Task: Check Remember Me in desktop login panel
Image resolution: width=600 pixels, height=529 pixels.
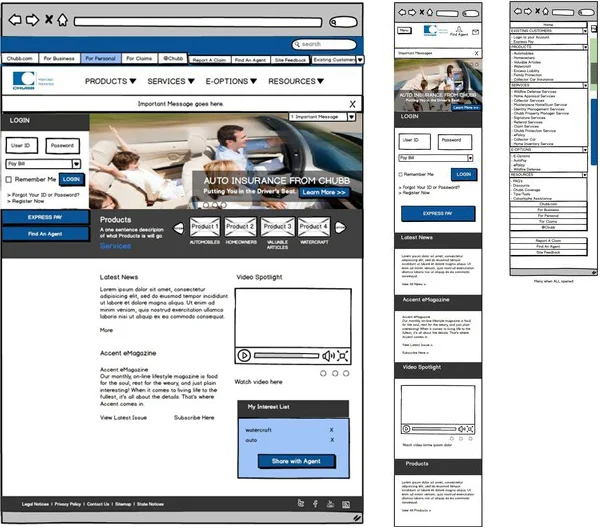Action: coord(8,180)
